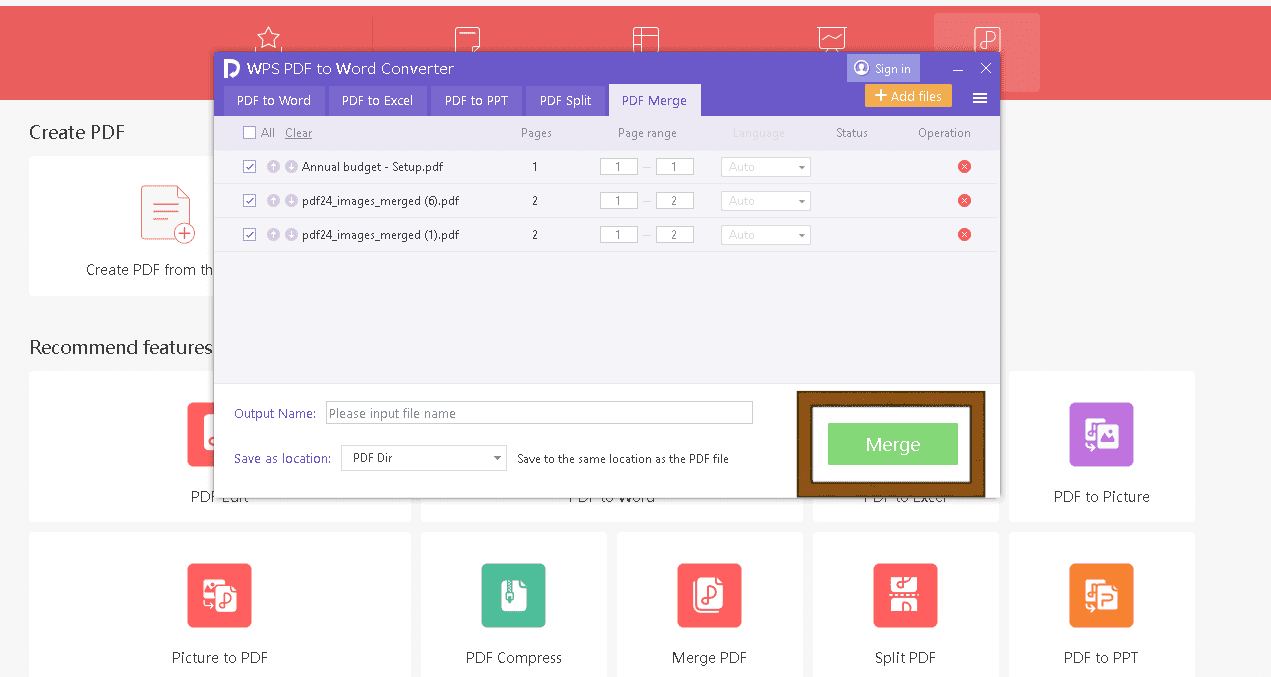Move pdf24_images_merged (6).pdf down in list
This screenshot has width=1271, height=677.
click(291, 201)
